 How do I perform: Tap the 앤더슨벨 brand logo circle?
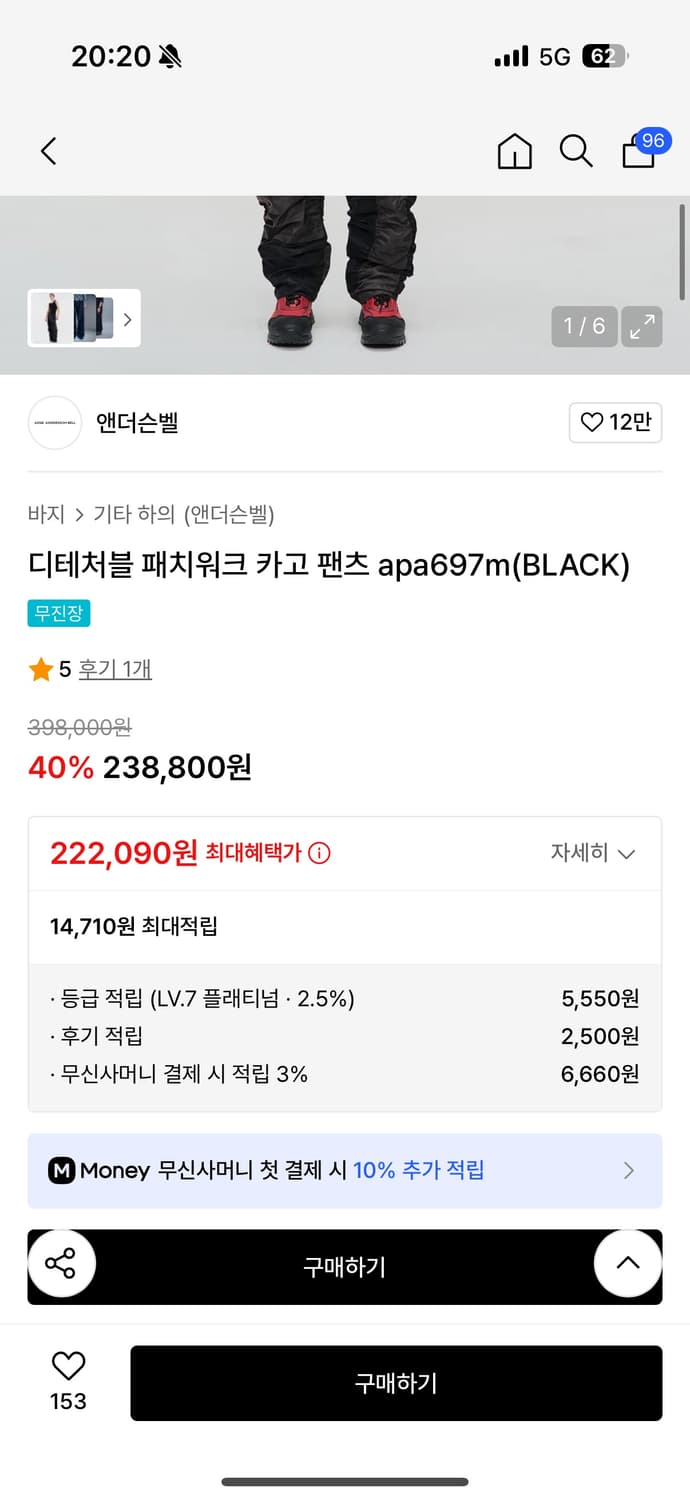pos(55,423)
